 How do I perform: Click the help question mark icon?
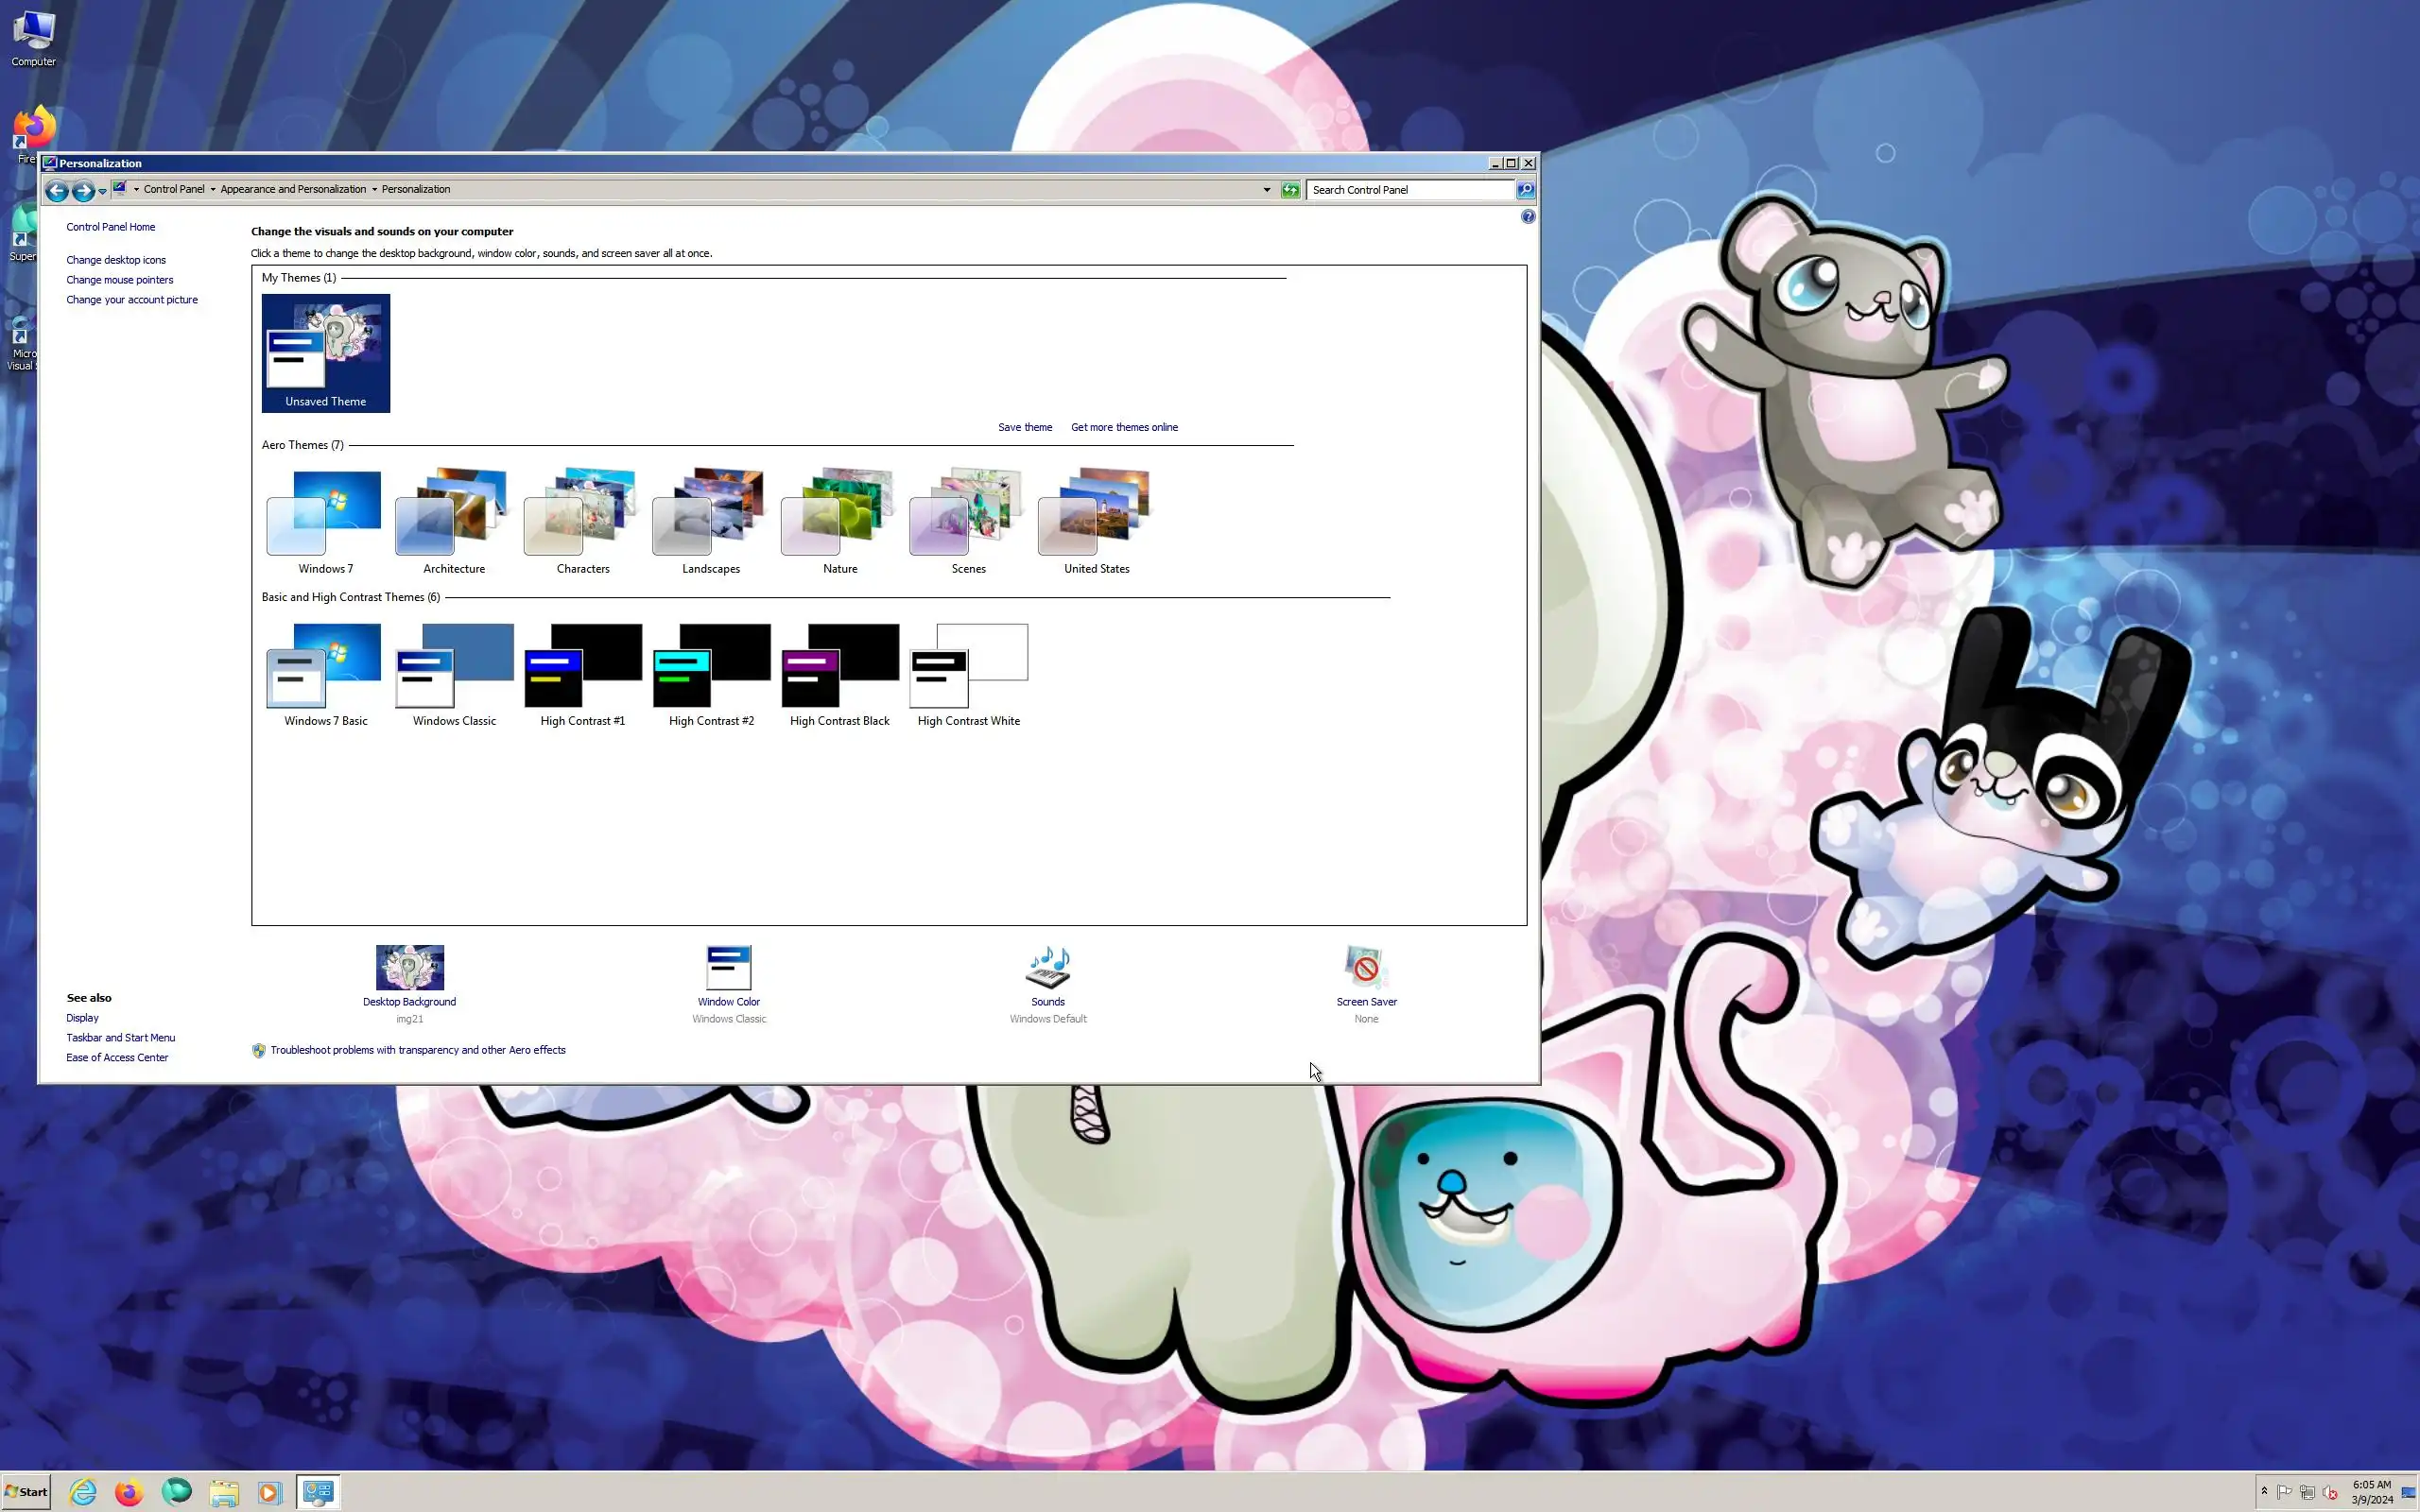(x=1527, y=217)
